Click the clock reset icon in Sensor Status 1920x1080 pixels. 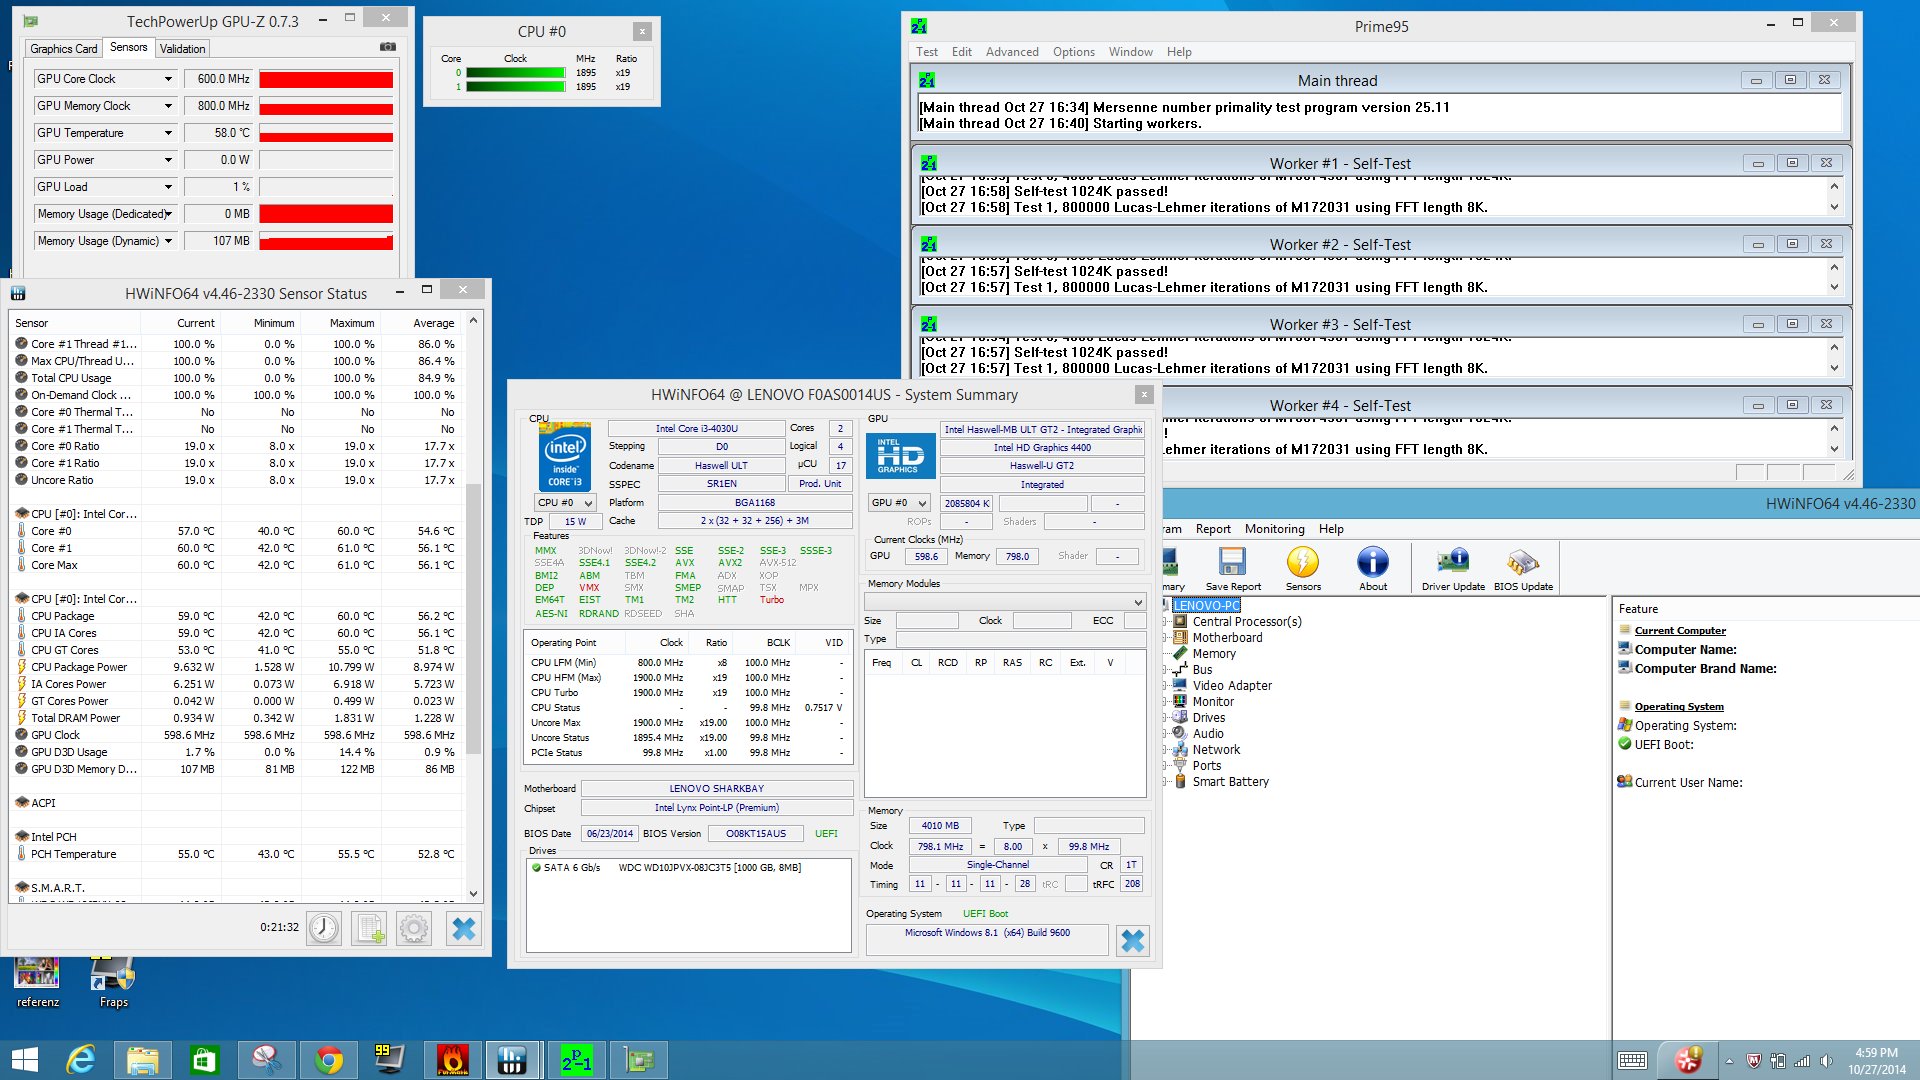point(324,928)
